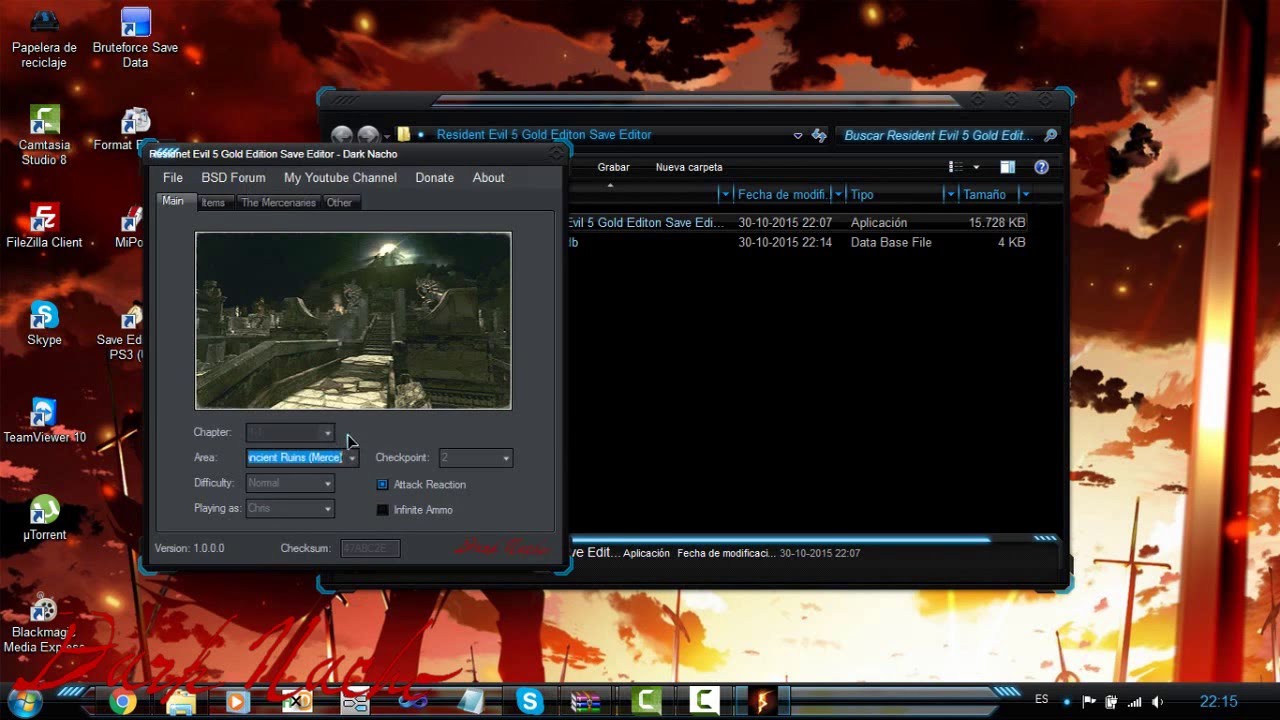Sort by Fecha de modificación column

tap(782, 194)
